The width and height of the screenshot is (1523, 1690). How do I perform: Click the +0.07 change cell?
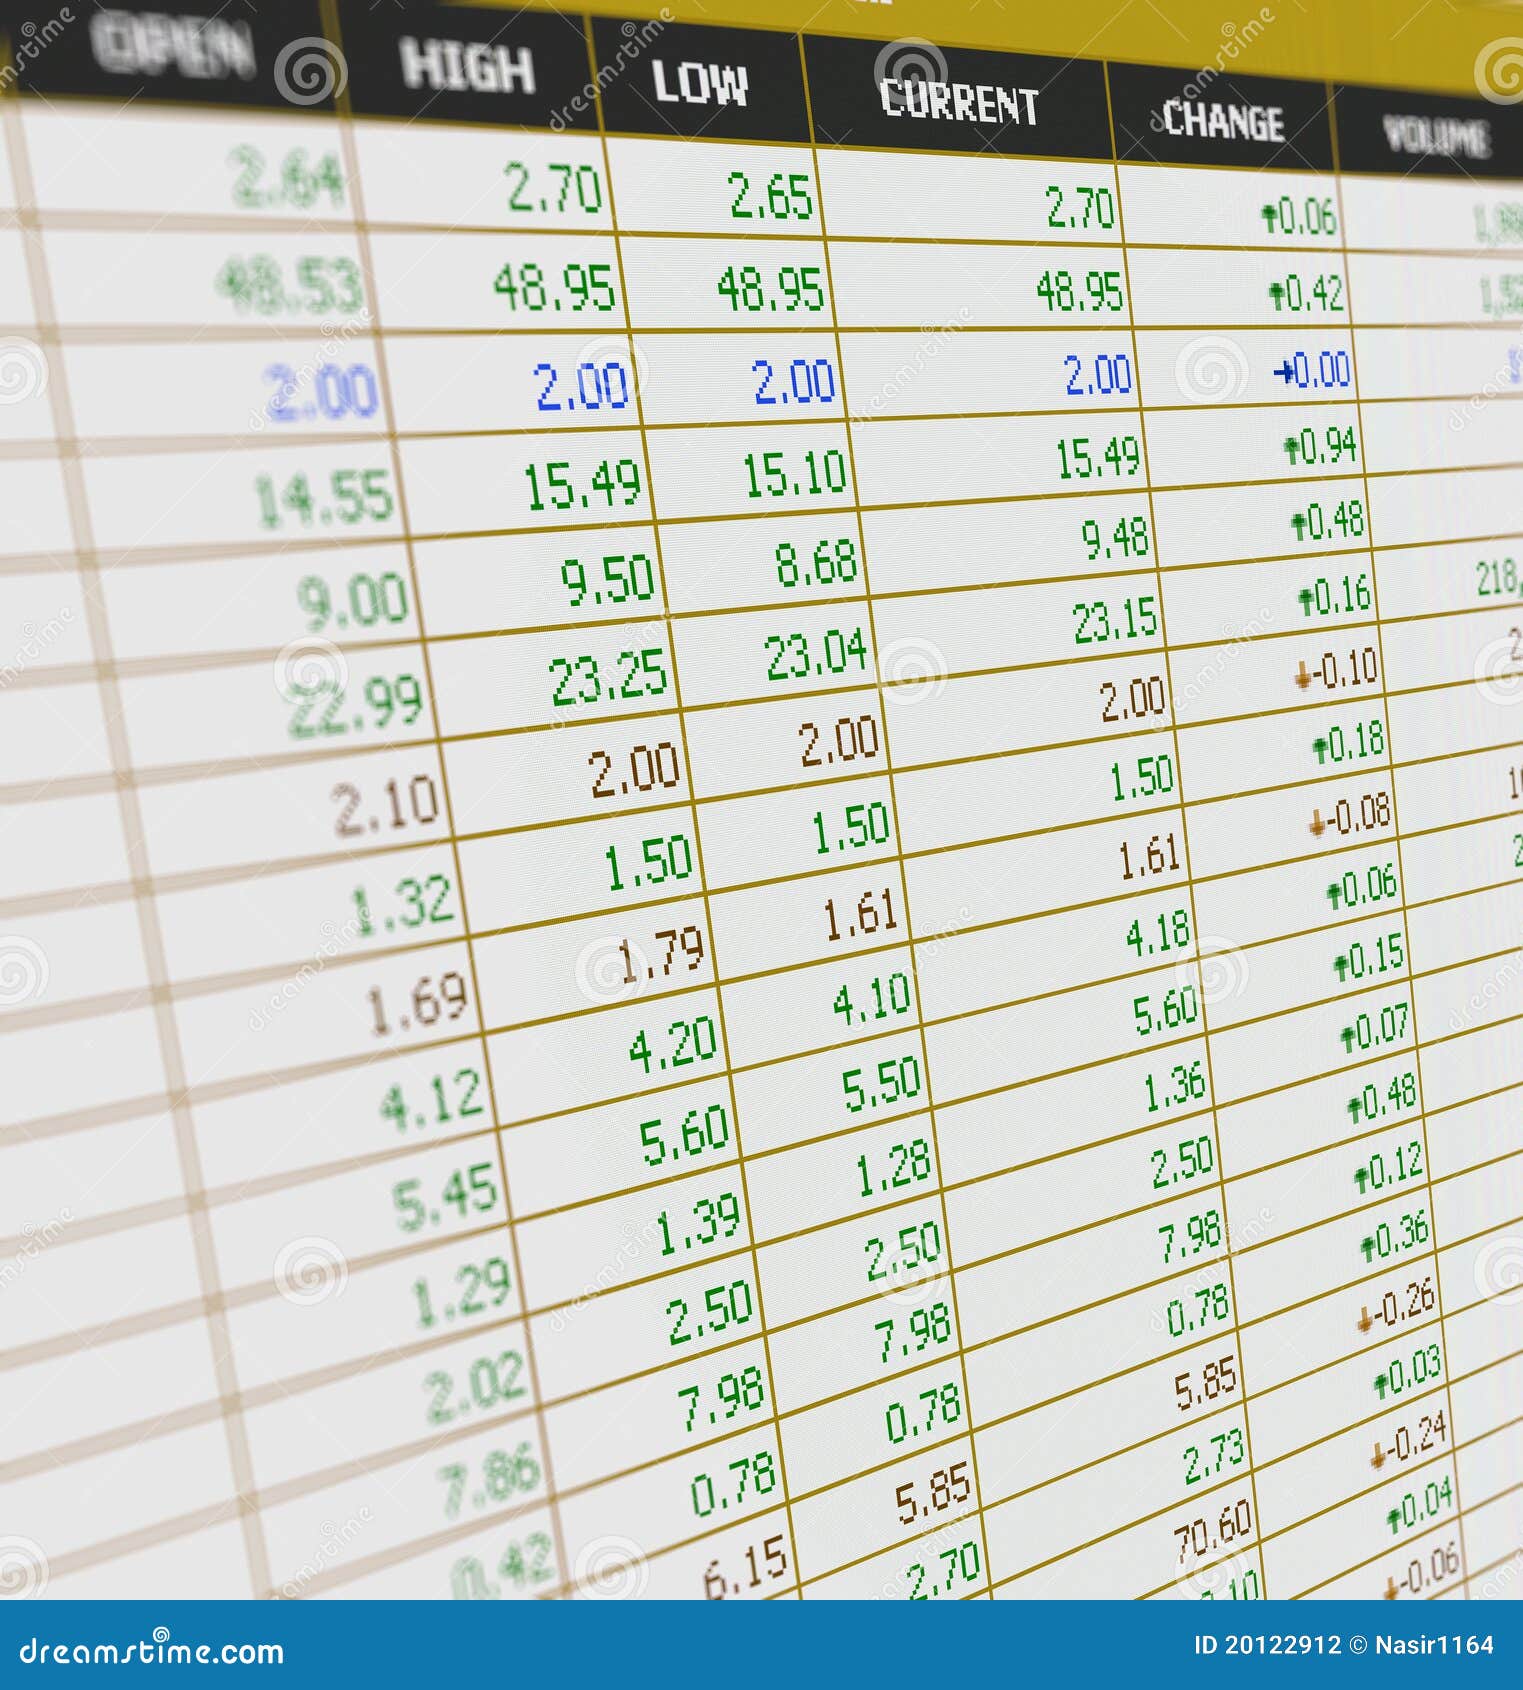1374,1029
